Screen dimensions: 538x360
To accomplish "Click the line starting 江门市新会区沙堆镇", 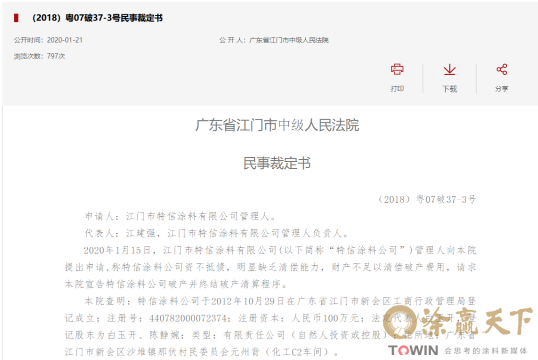I will point(202,352).
